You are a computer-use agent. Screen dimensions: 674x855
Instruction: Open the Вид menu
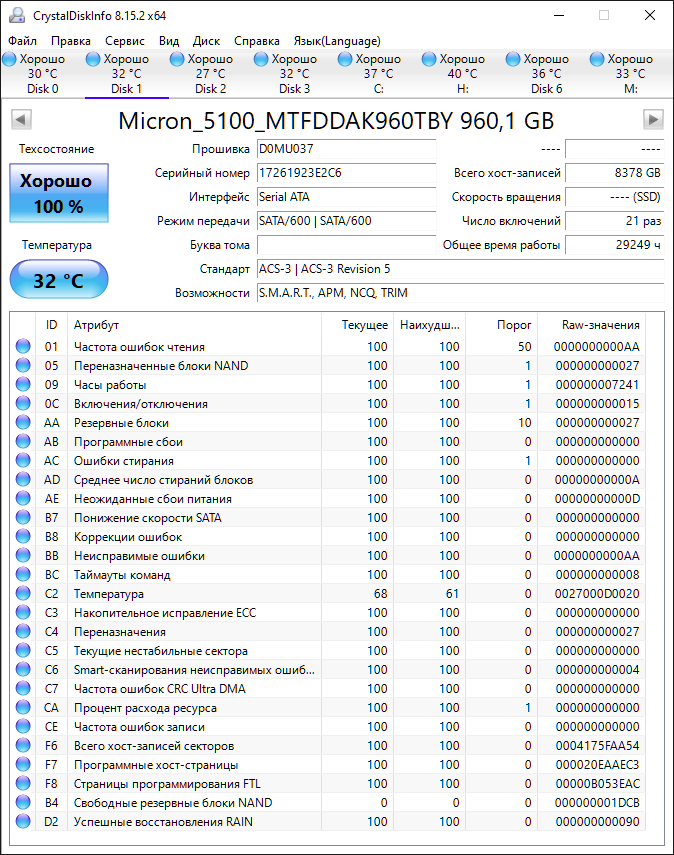coord(169,41)
